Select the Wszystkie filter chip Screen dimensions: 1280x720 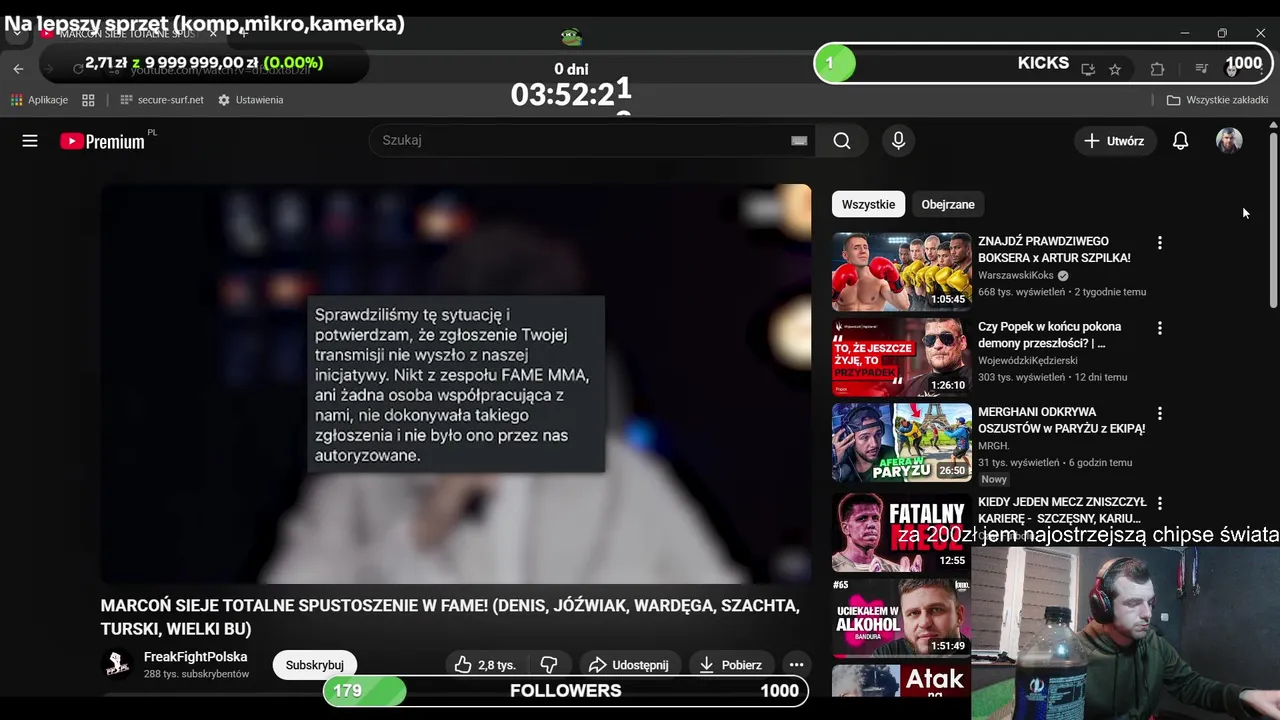868,204
